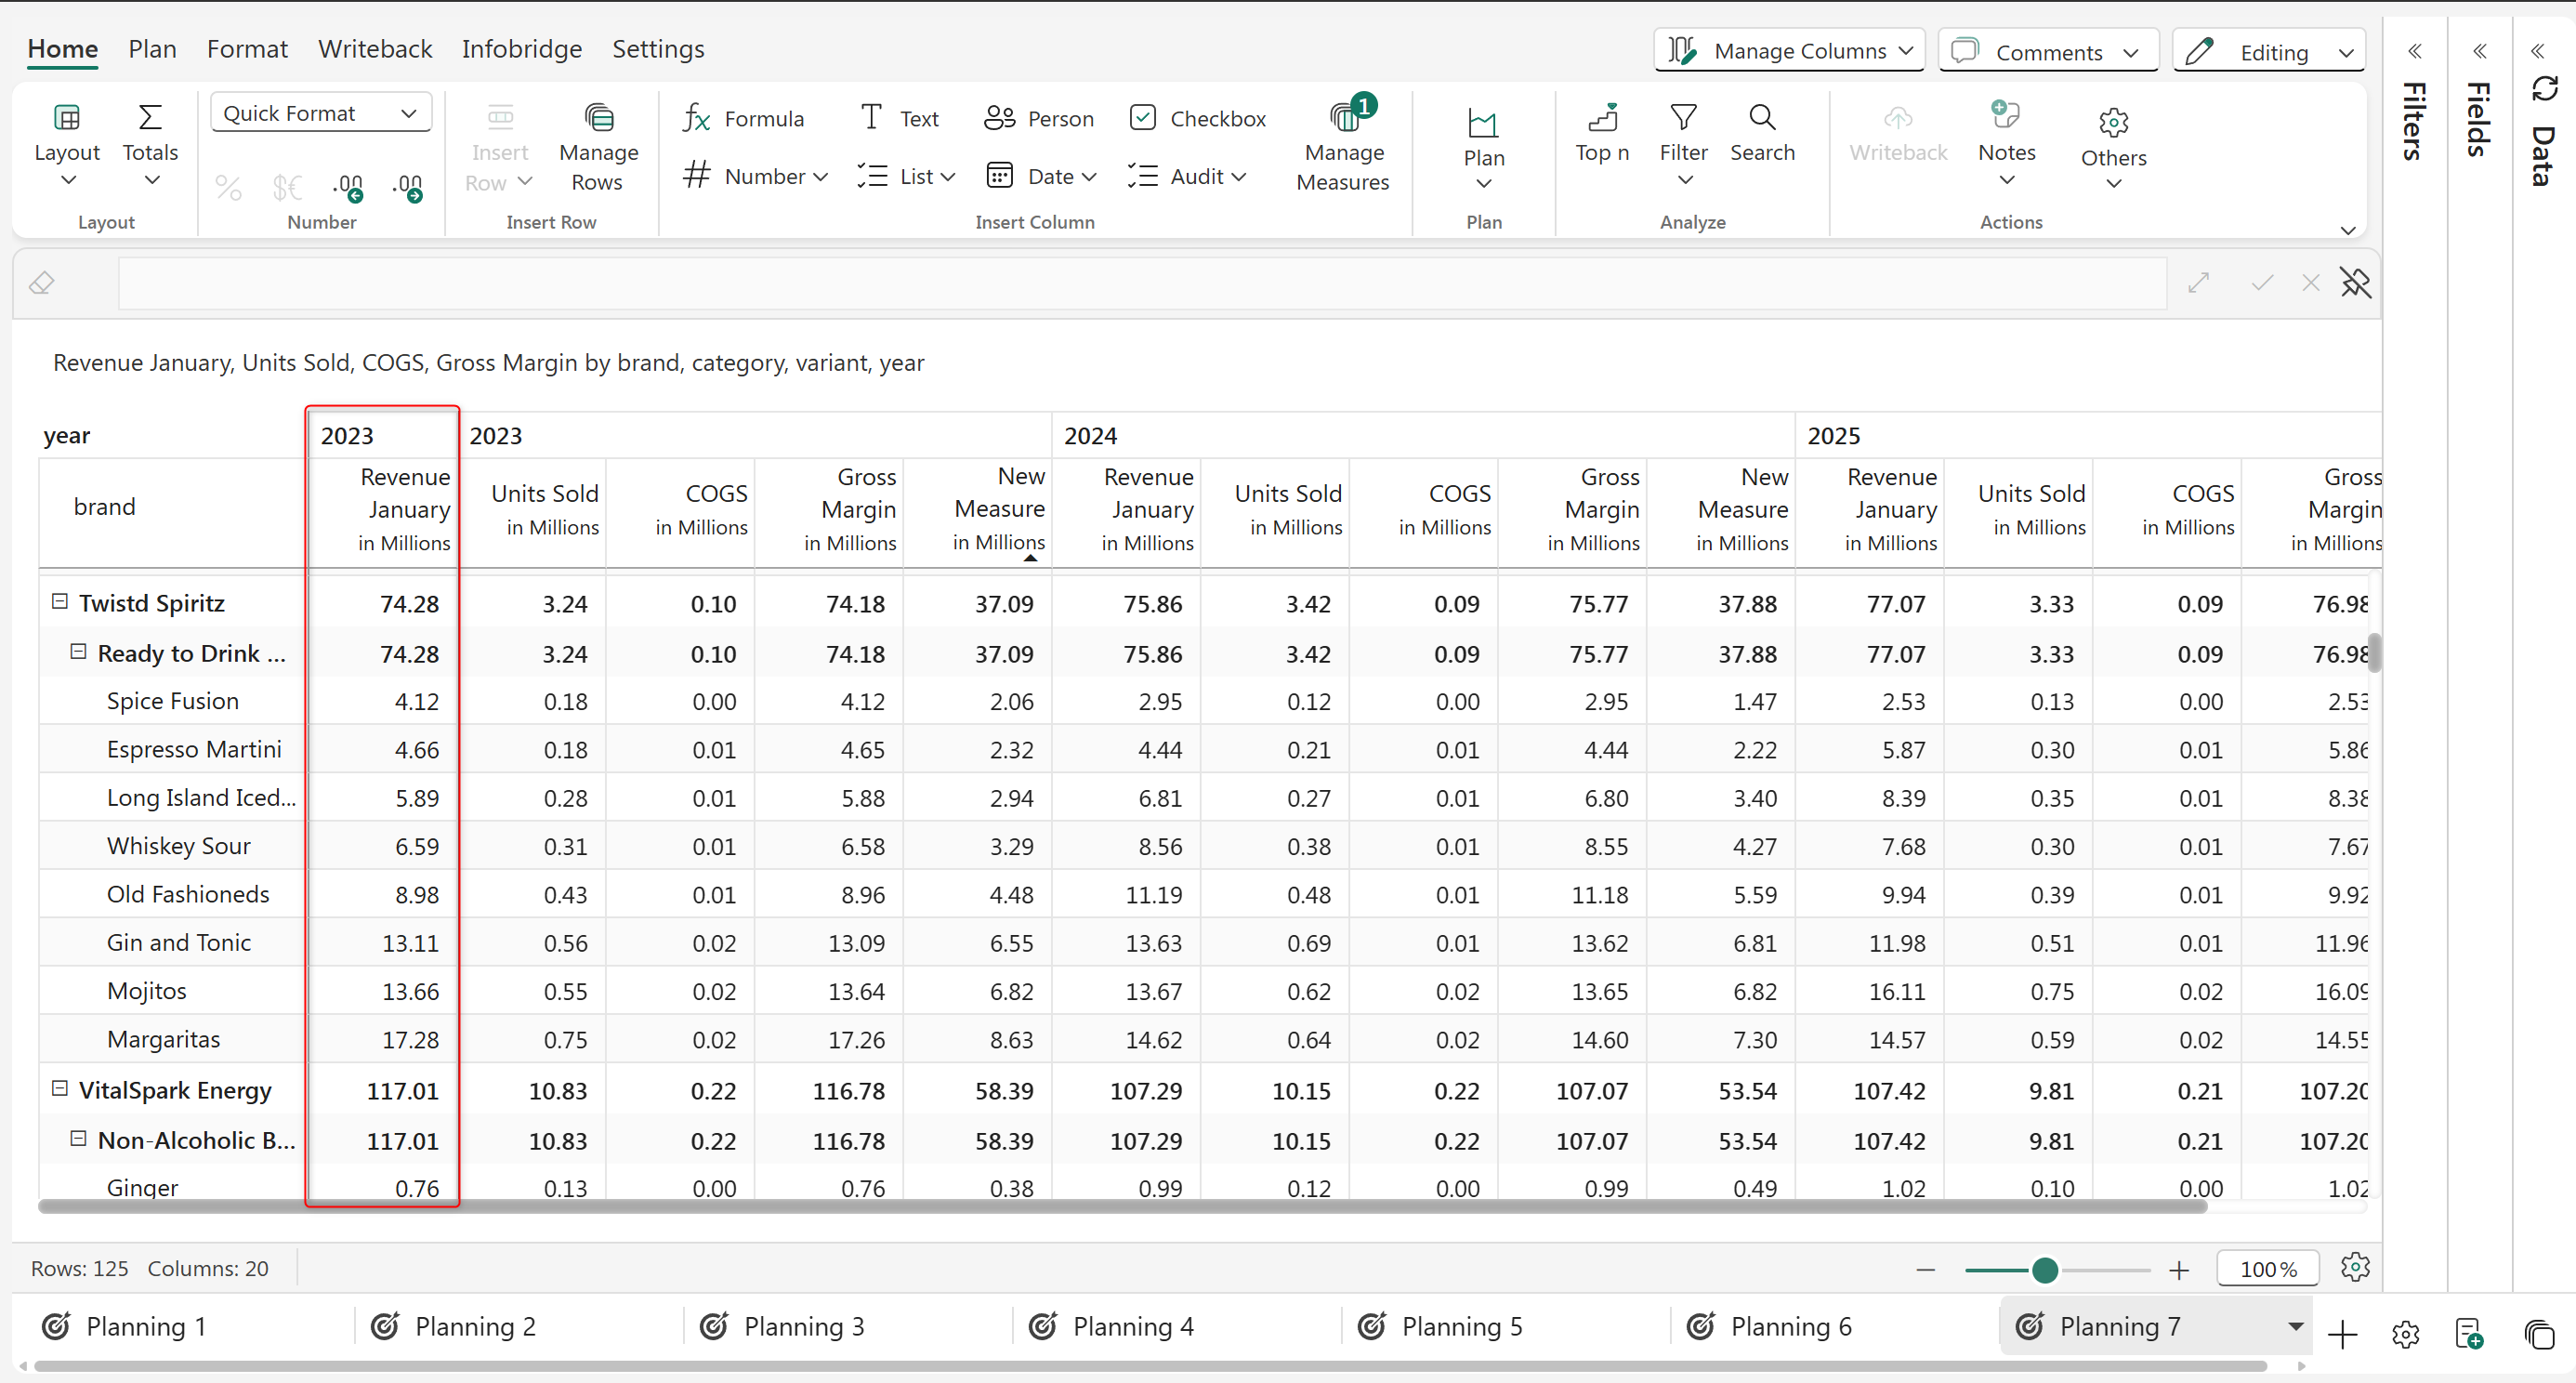The height and width of the screenshot is (1383, 2576).
Task: Click the zoom slider handle
Action: [x=2045, y=1270]
